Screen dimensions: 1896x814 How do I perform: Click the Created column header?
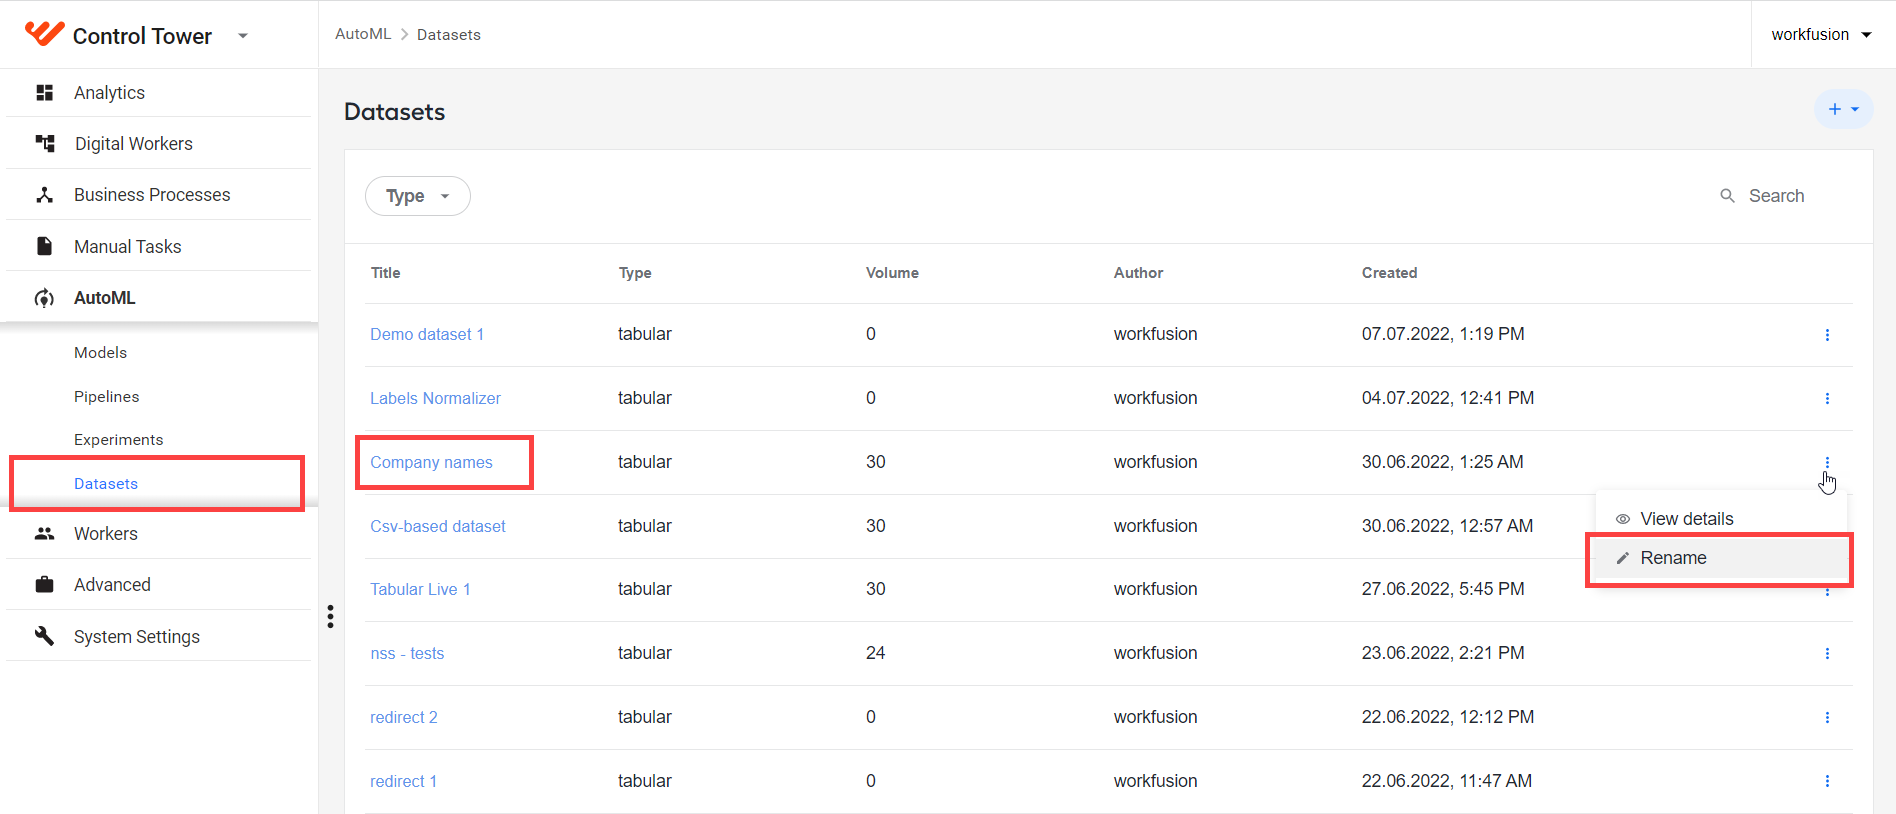point(1389,273)
